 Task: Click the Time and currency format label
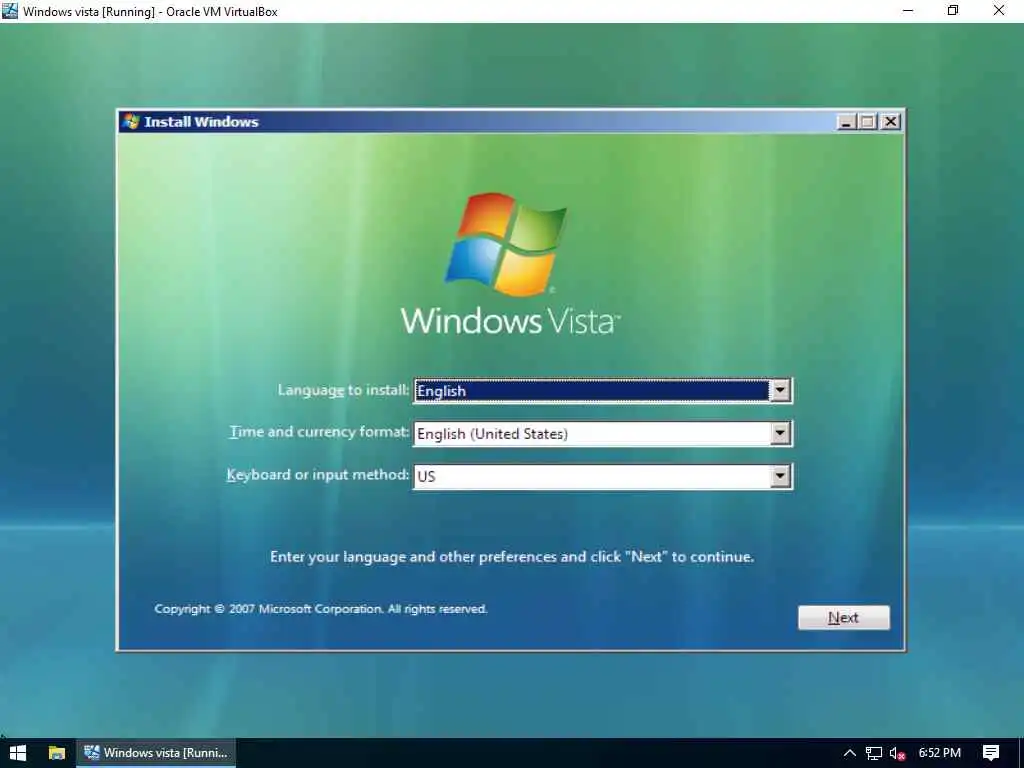click(319, 432)
